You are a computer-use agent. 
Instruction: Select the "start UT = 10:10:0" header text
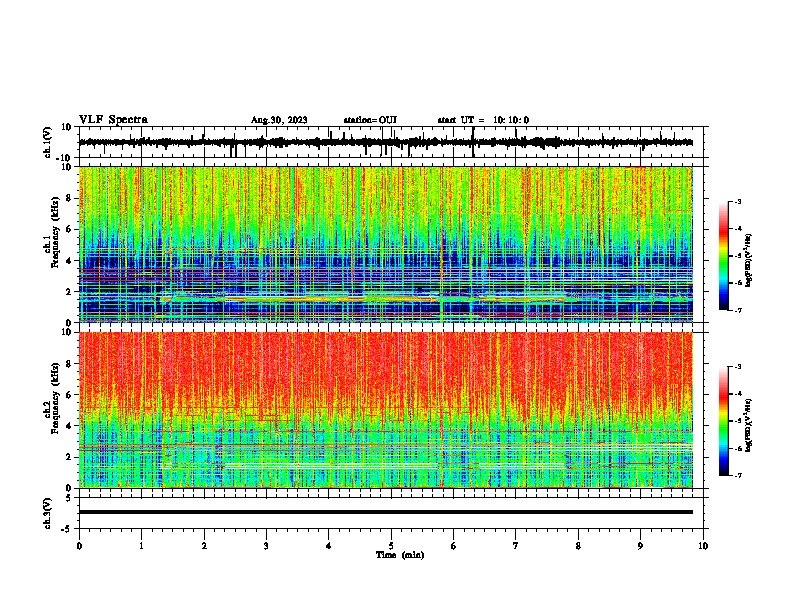(x=483, y=120)
